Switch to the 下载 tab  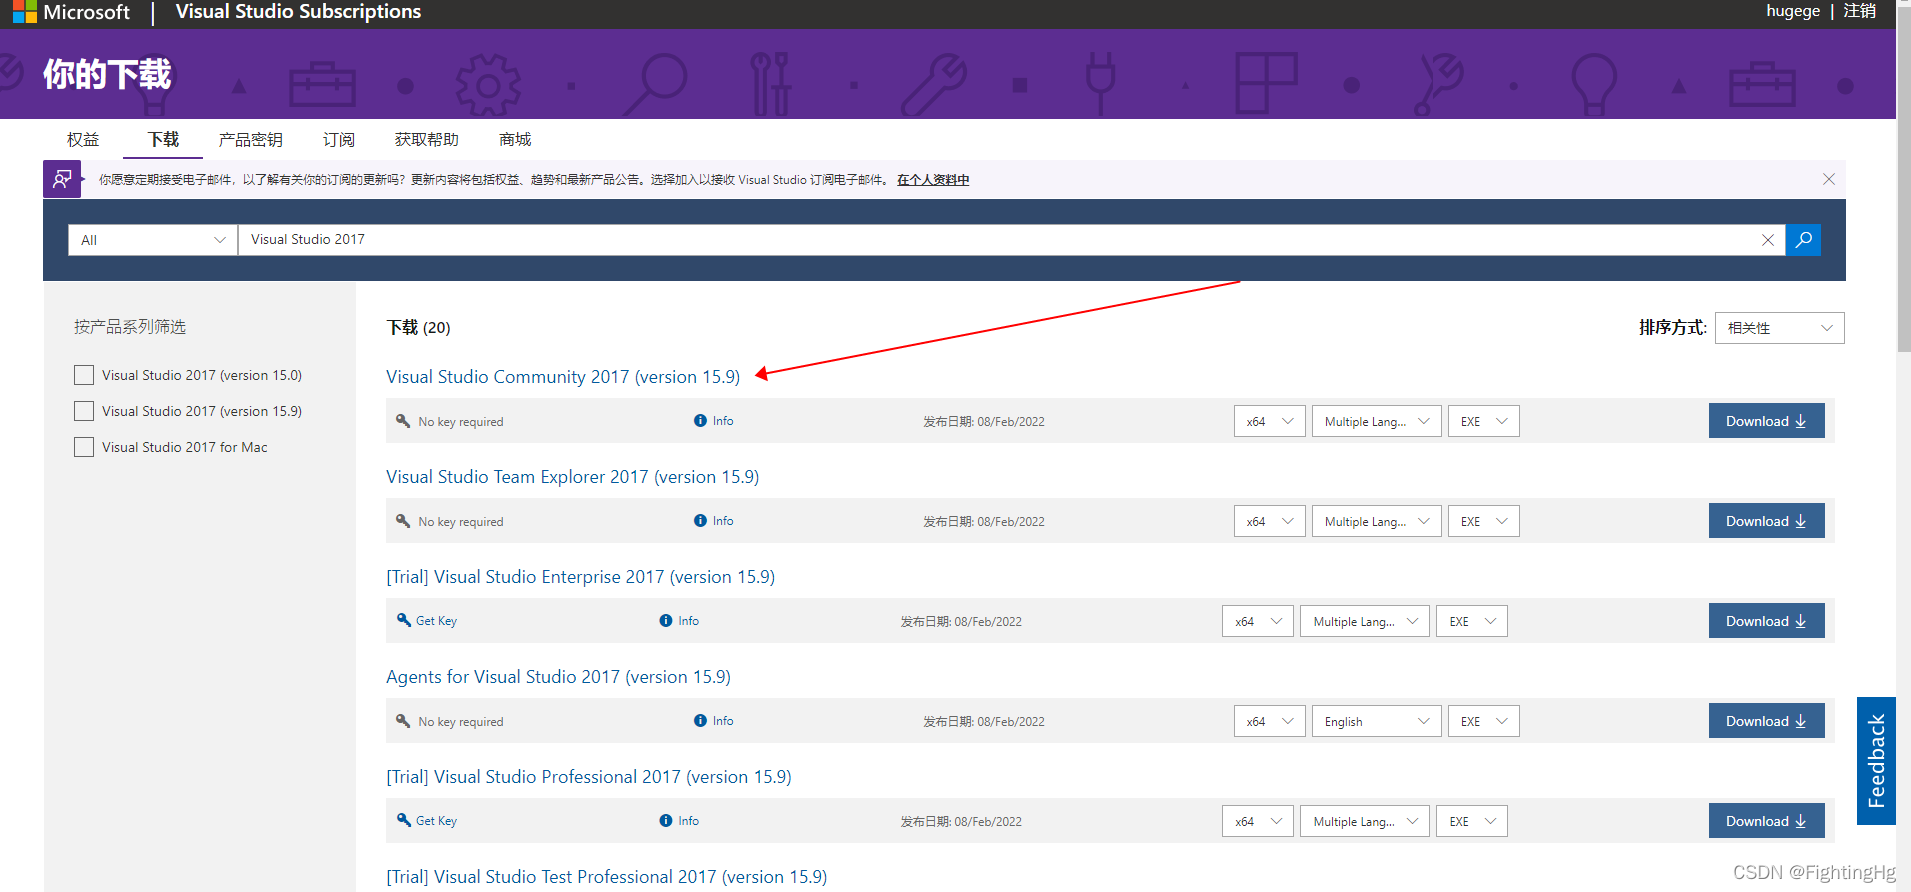click(163, 139)
